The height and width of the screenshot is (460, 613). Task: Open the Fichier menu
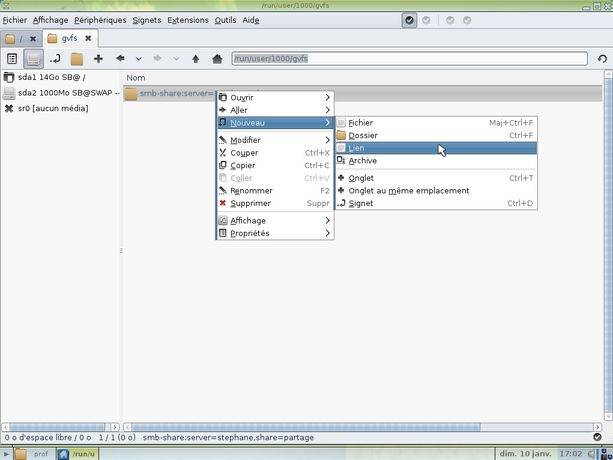14,20
